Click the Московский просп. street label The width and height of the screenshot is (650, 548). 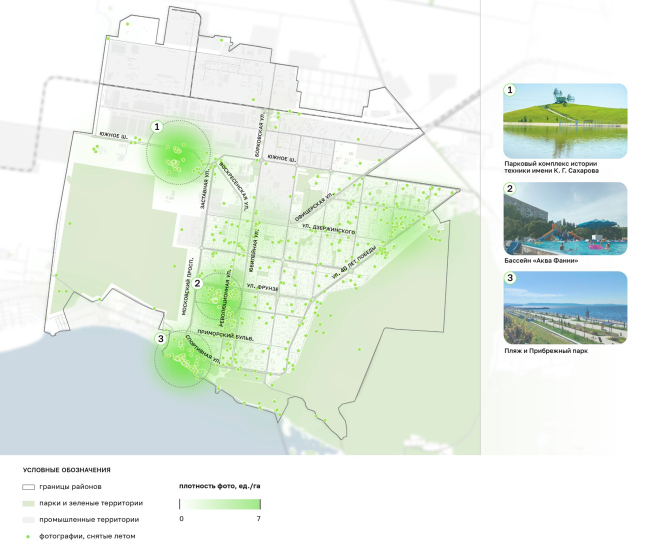click(x=183, y=286)
